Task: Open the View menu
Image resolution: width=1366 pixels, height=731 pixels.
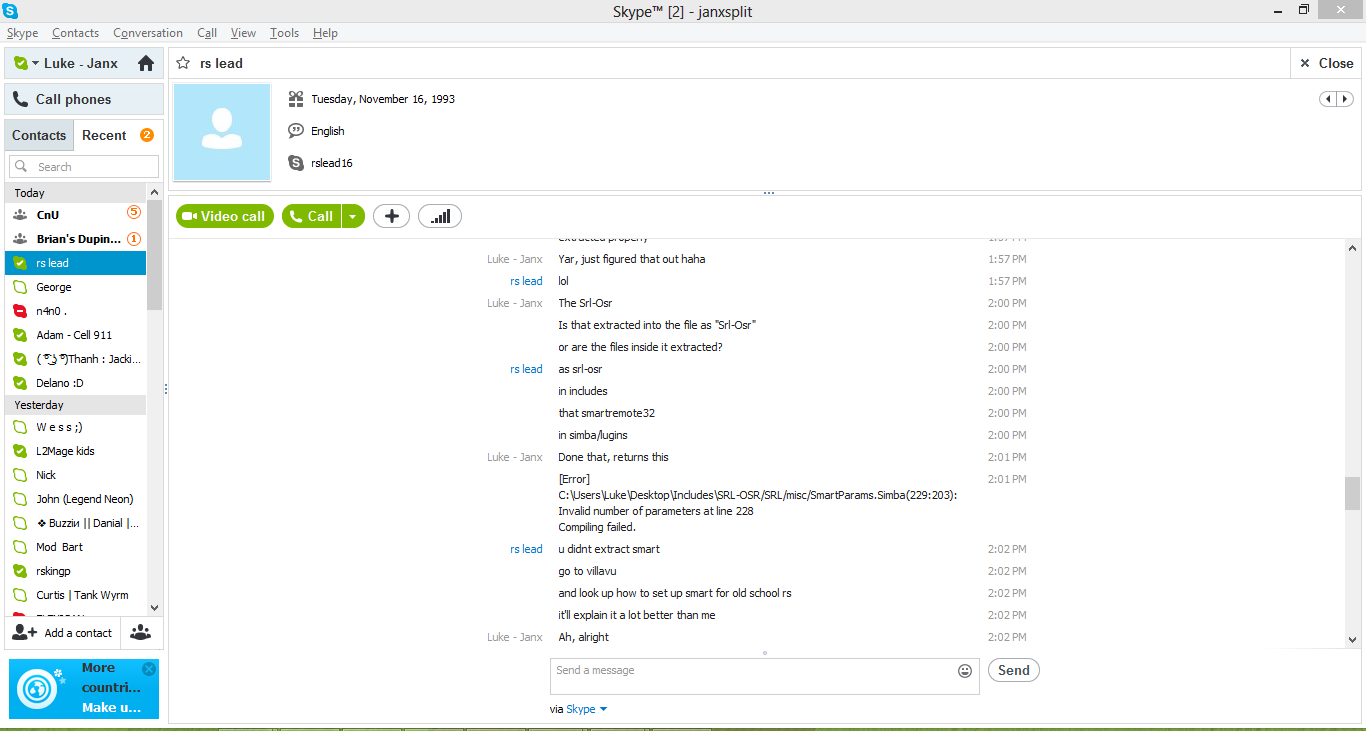Action: [243, 33]
